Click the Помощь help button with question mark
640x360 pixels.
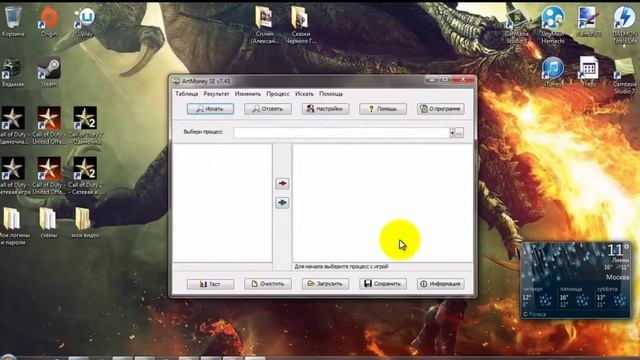383,109
